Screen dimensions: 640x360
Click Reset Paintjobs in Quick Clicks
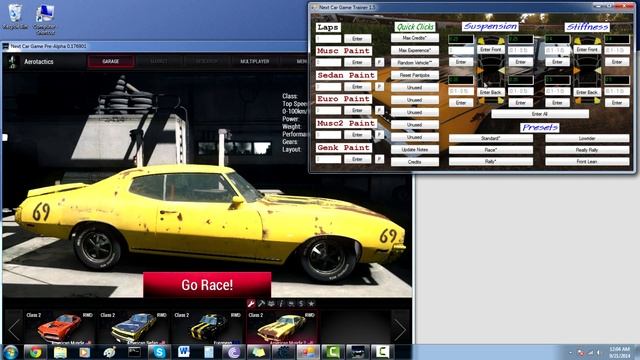(x=415, y=75)
